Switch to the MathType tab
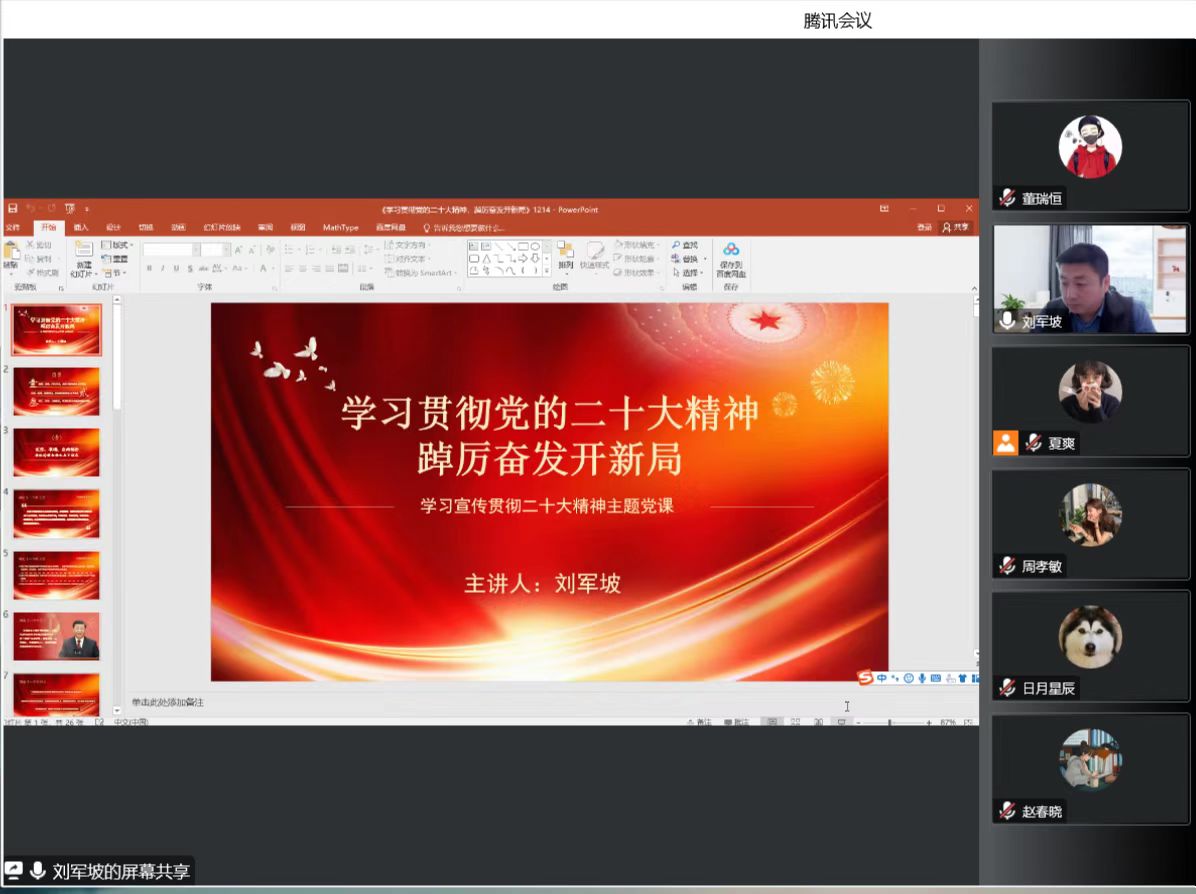 pos(340,227)
